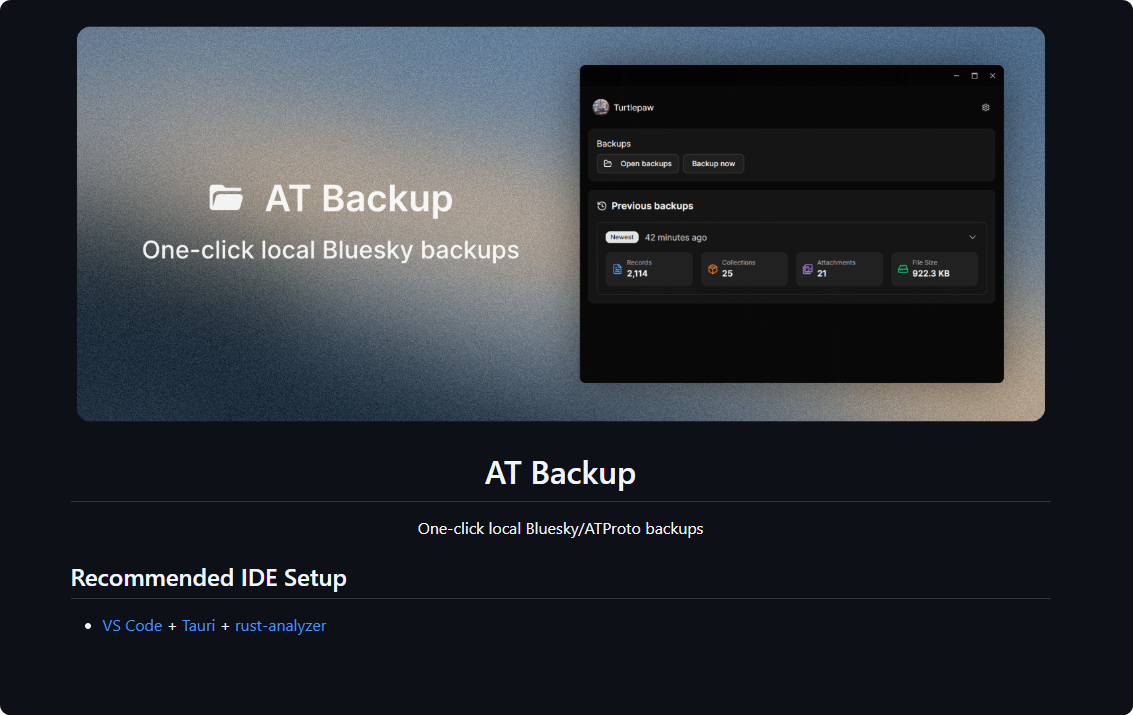Click the orange Collections cube icon
This screenshot has width=1133, height=715.
point(712,269)
